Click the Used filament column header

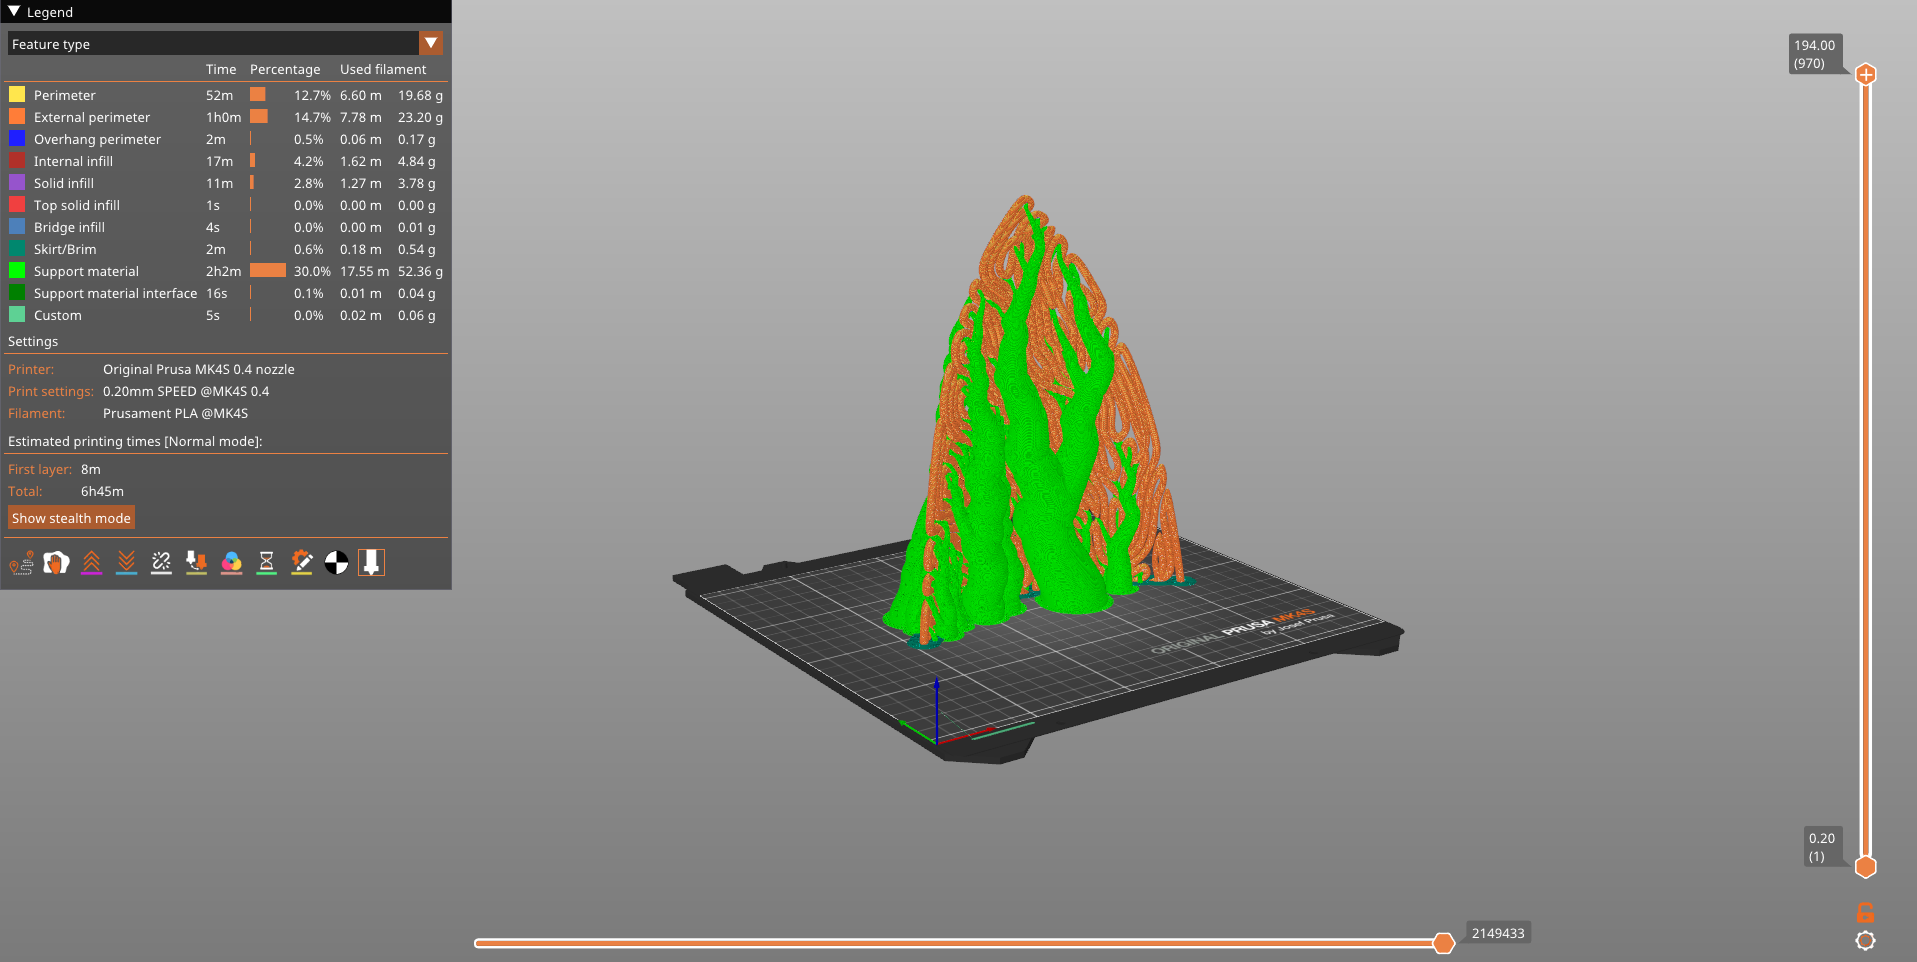click(383, 69)
